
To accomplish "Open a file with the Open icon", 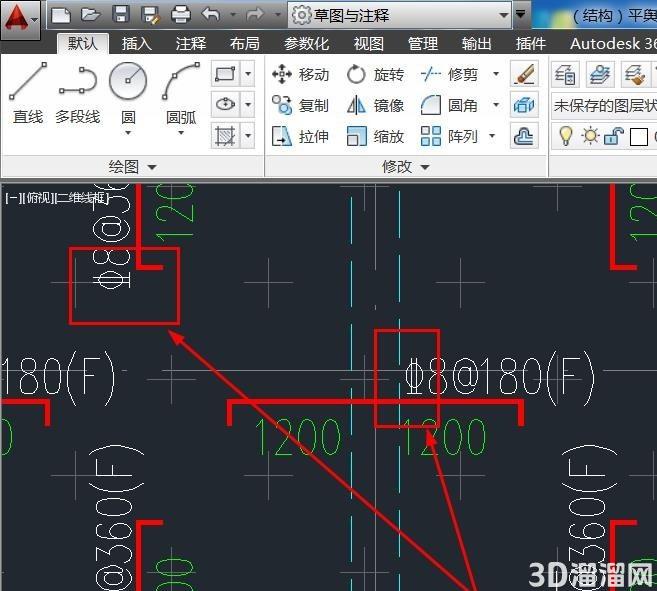I will (91, 15).
